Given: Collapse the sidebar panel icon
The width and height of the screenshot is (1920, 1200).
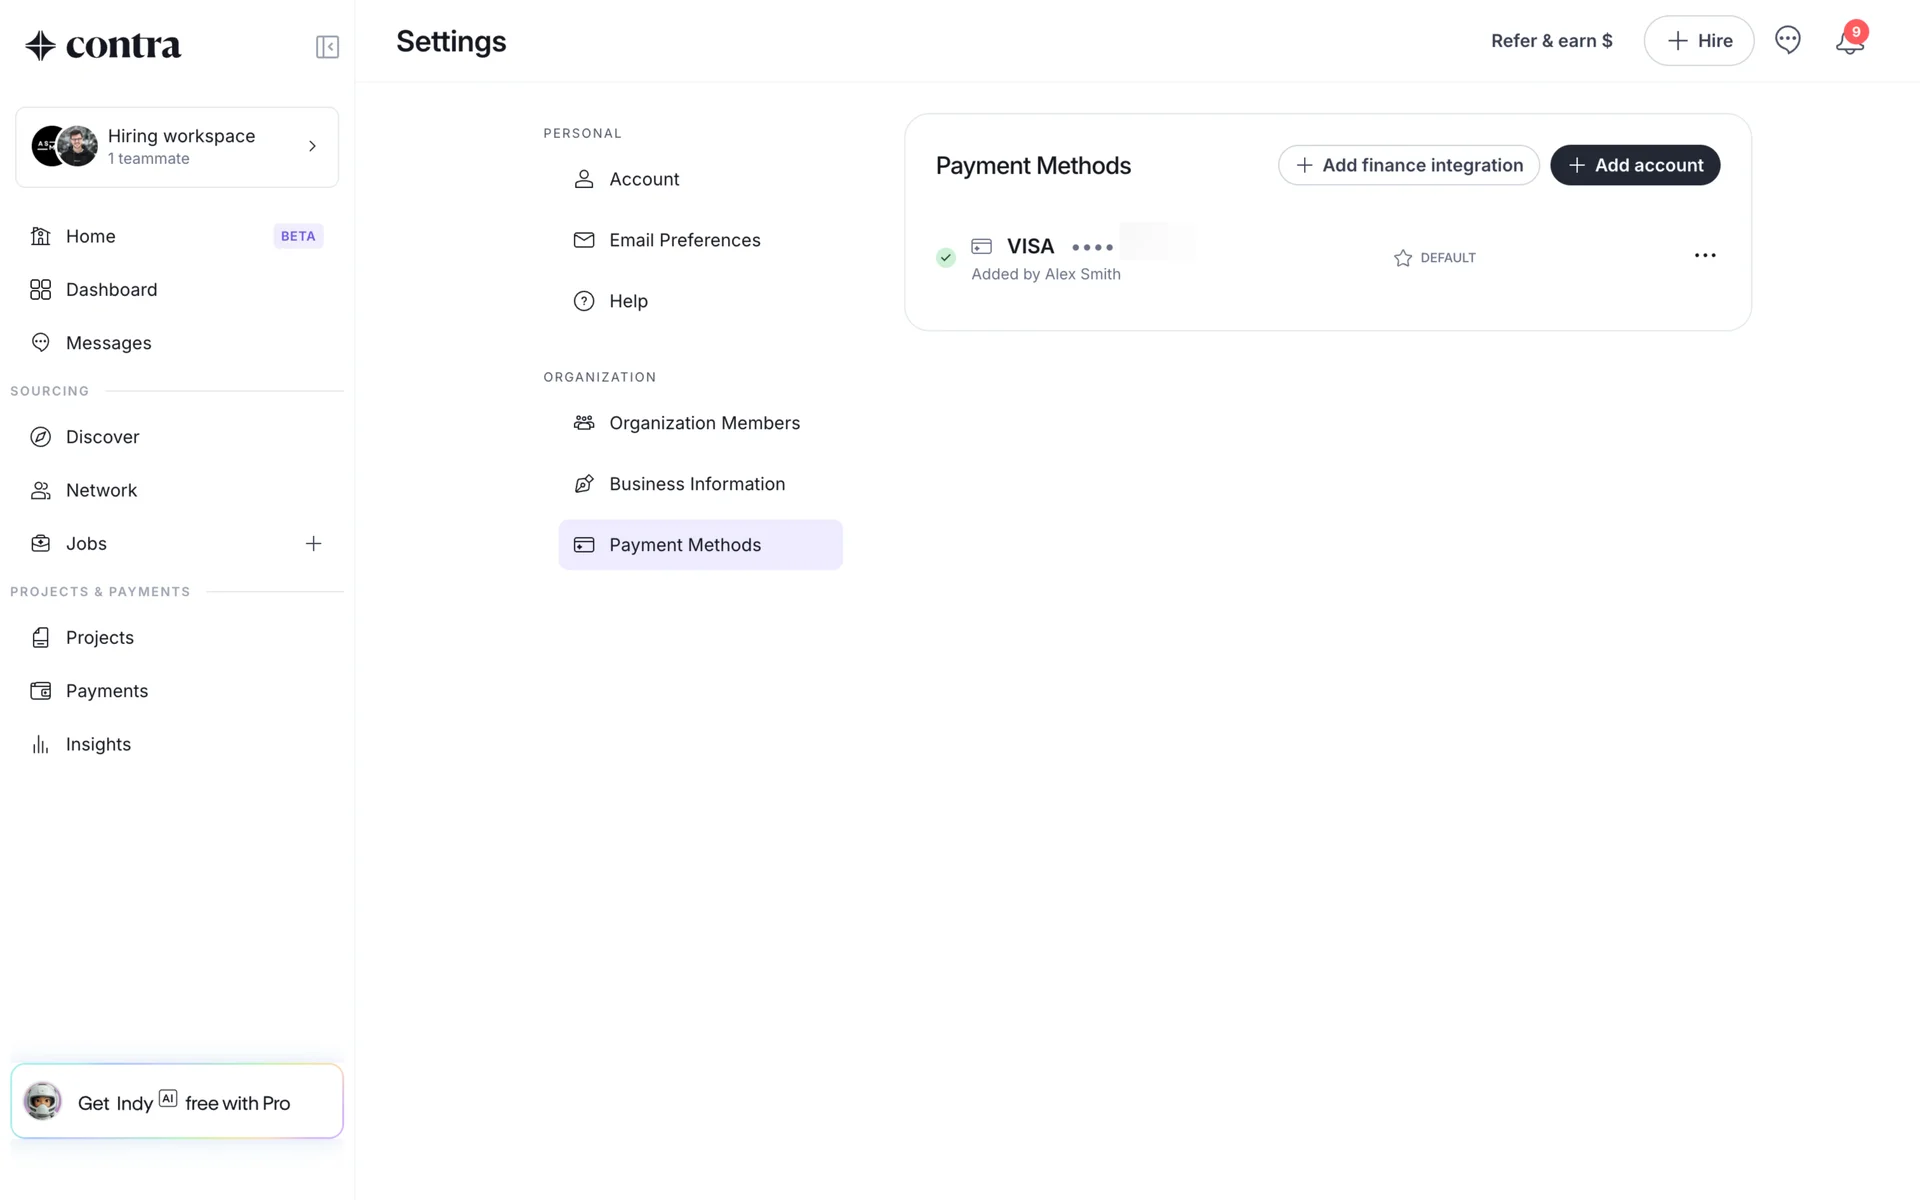Looking at the screenshot, I should tap(327, 47).
